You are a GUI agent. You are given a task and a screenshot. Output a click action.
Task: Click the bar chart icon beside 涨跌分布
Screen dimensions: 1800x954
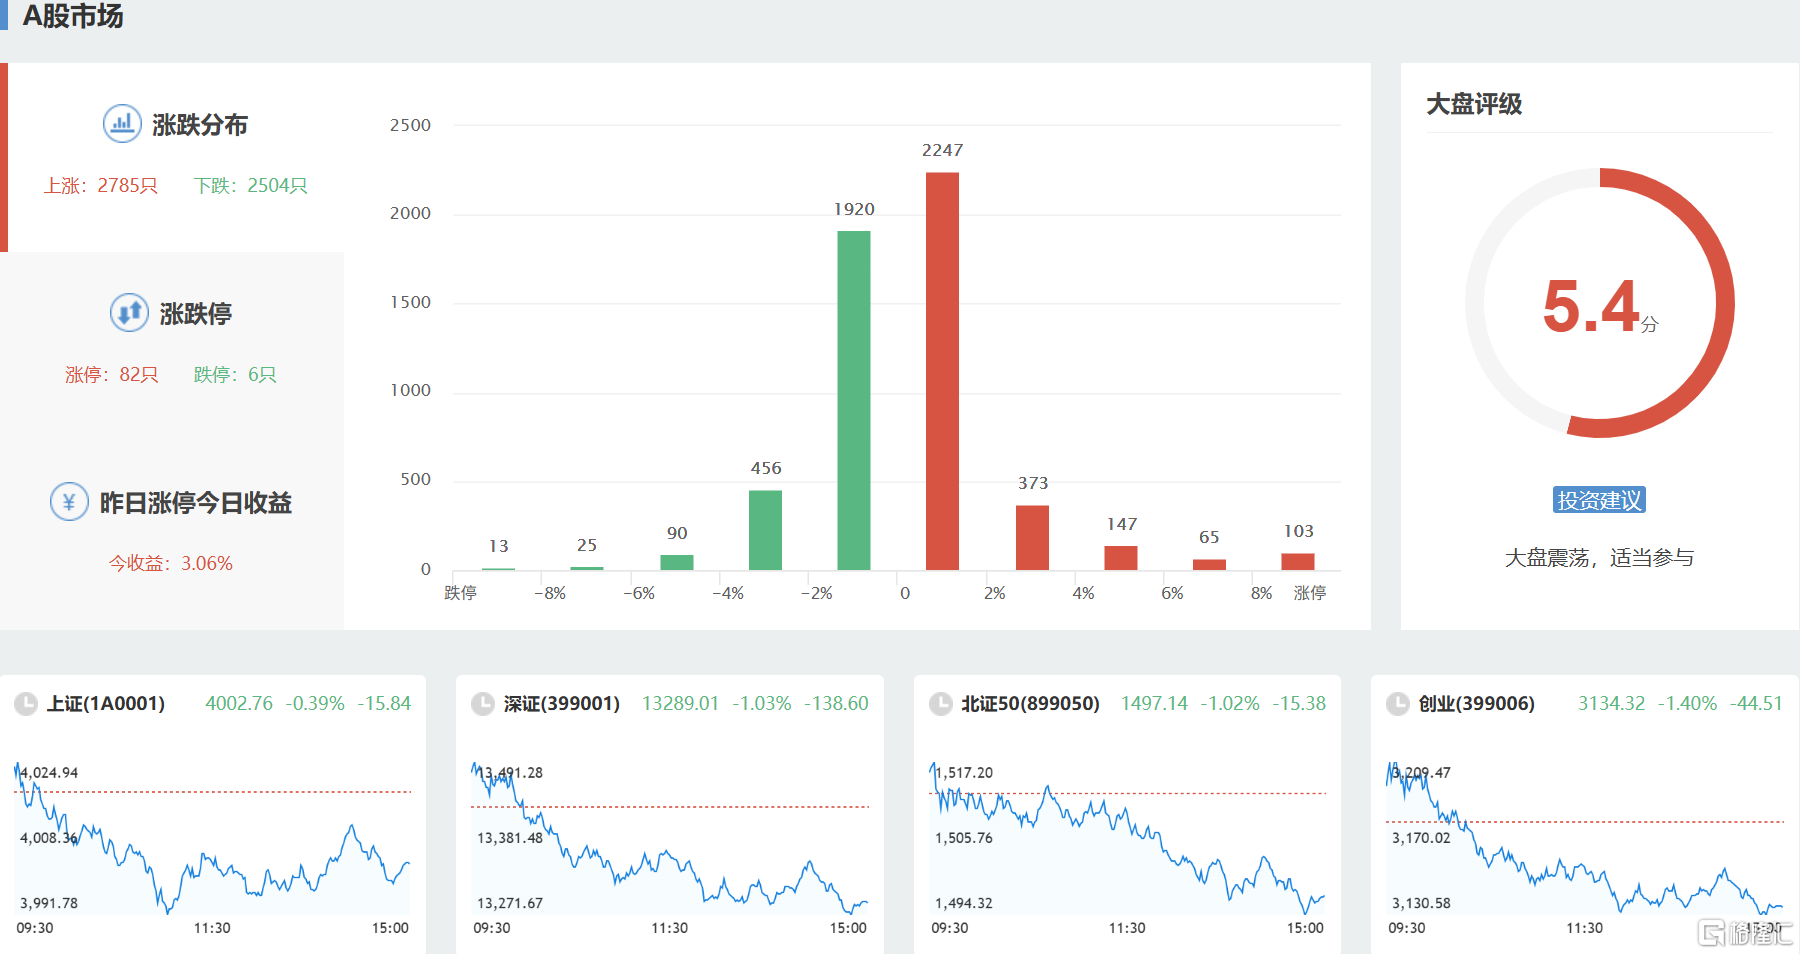(x=122, y=124)
